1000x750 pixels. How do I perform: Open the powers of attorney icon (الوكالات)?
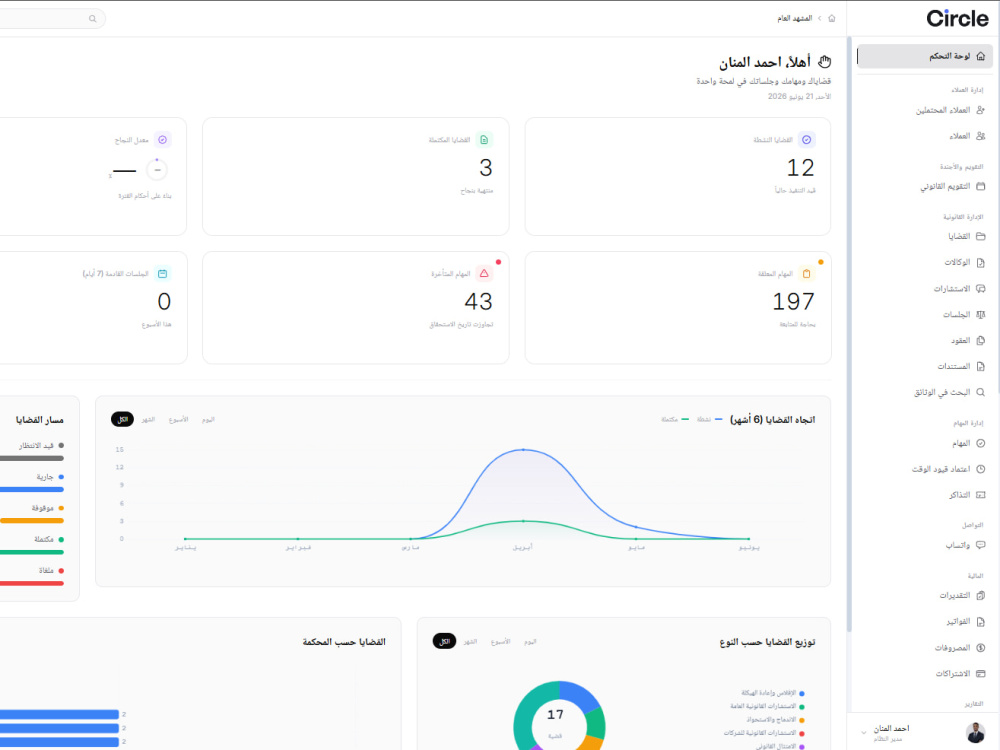[x=980, y=262]
